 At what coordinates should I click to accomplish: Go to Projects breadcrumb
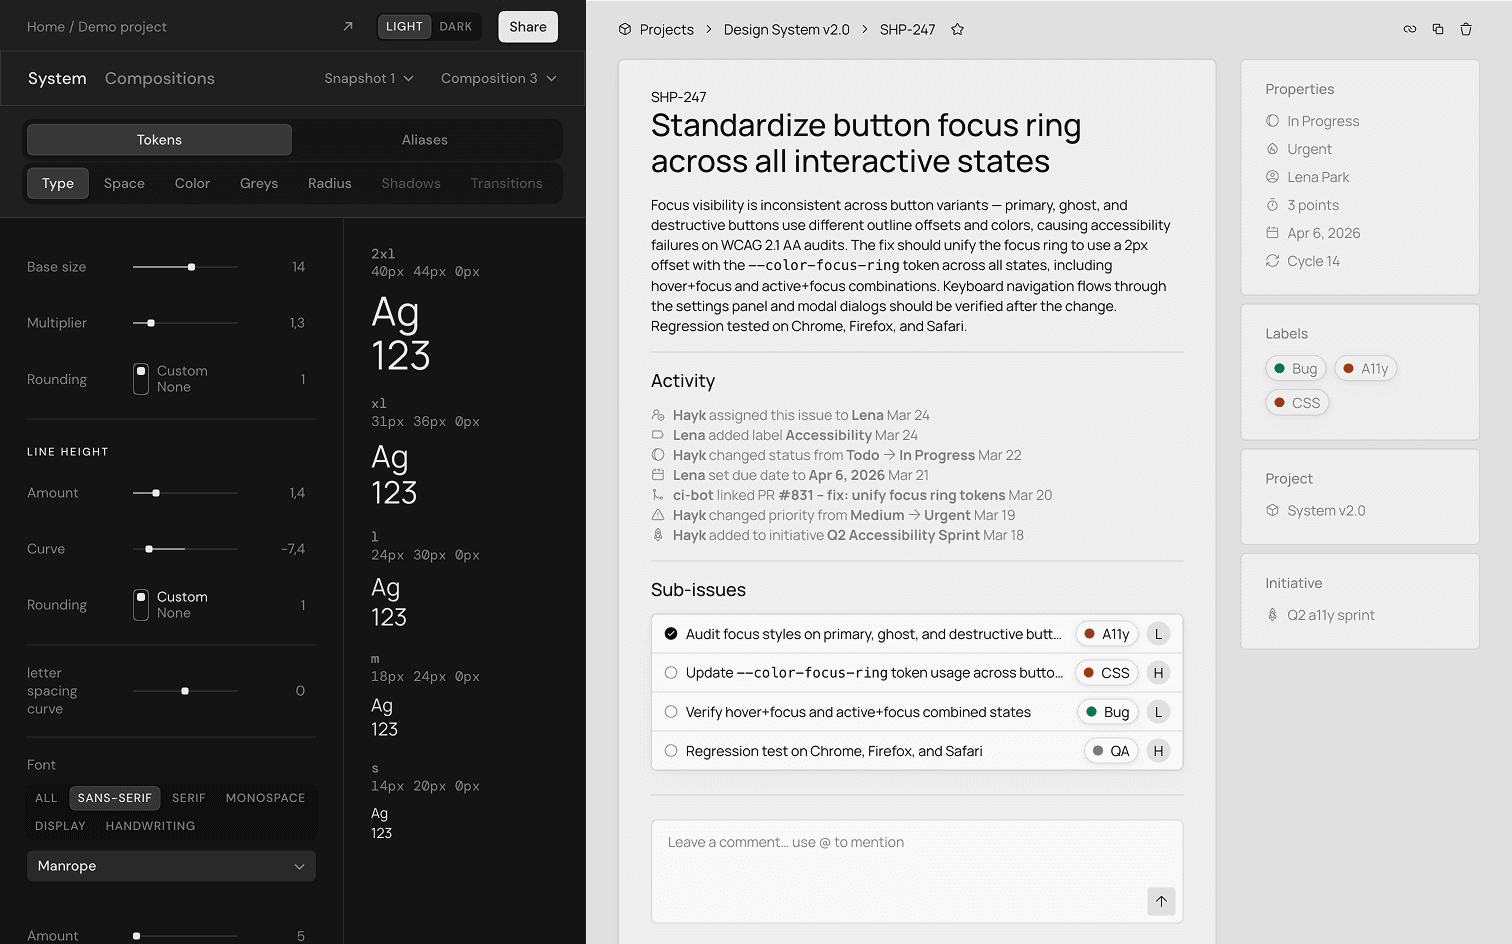click(667, 29)
